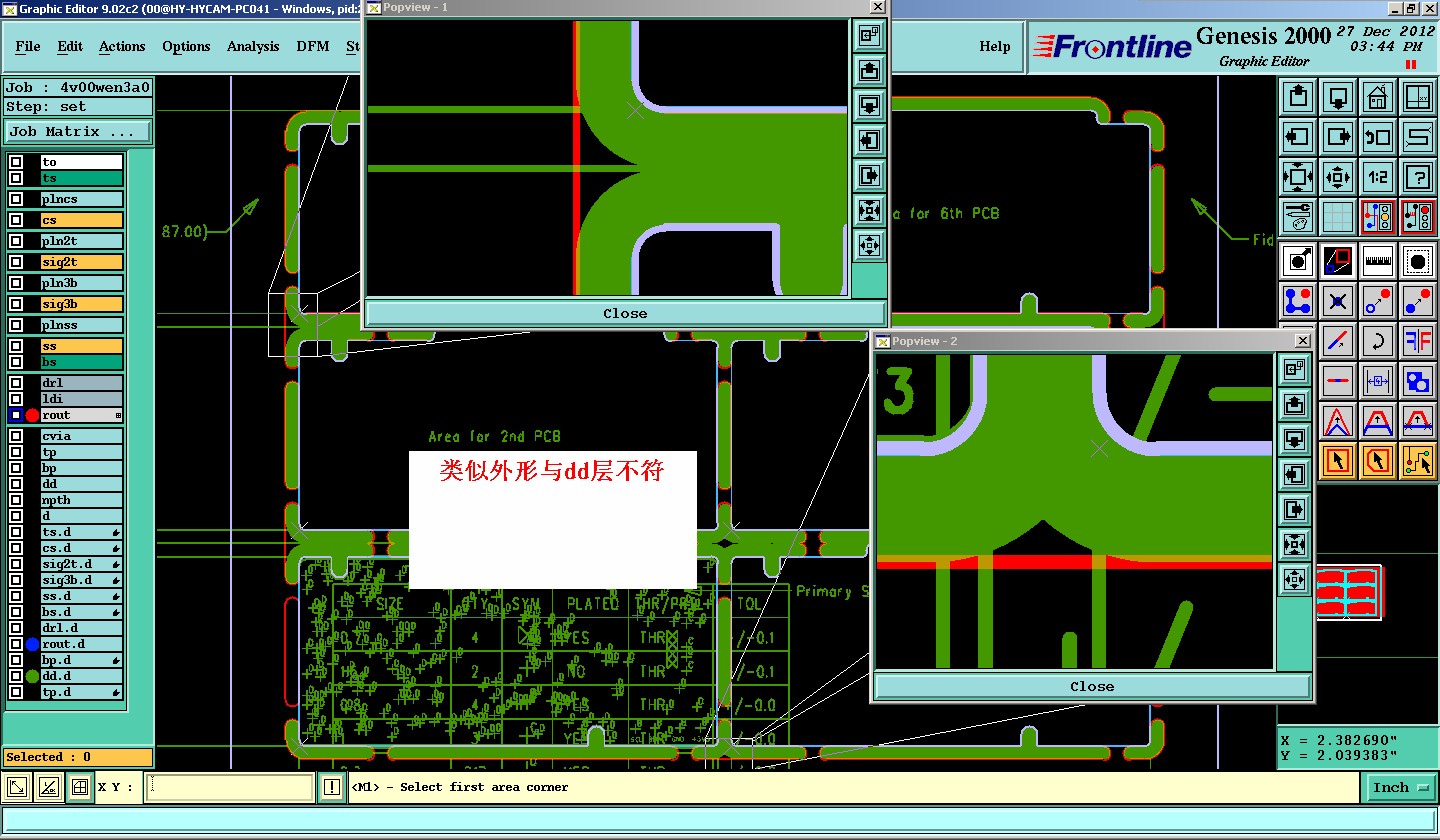
Task: Toggle checkbox for layer 'plncs'
Action: coord(16,199)
